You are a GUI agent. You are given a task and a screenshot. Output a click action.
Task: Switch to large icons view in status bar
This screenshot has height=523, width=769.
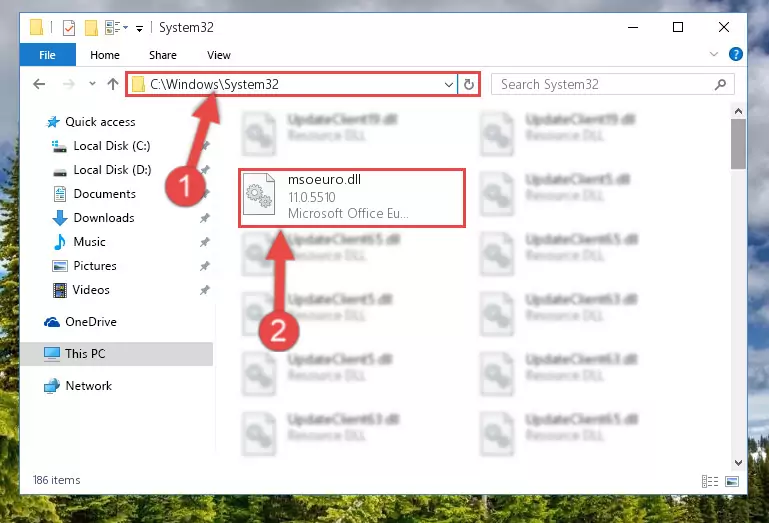pyautogui.click(x=732, y=481)
